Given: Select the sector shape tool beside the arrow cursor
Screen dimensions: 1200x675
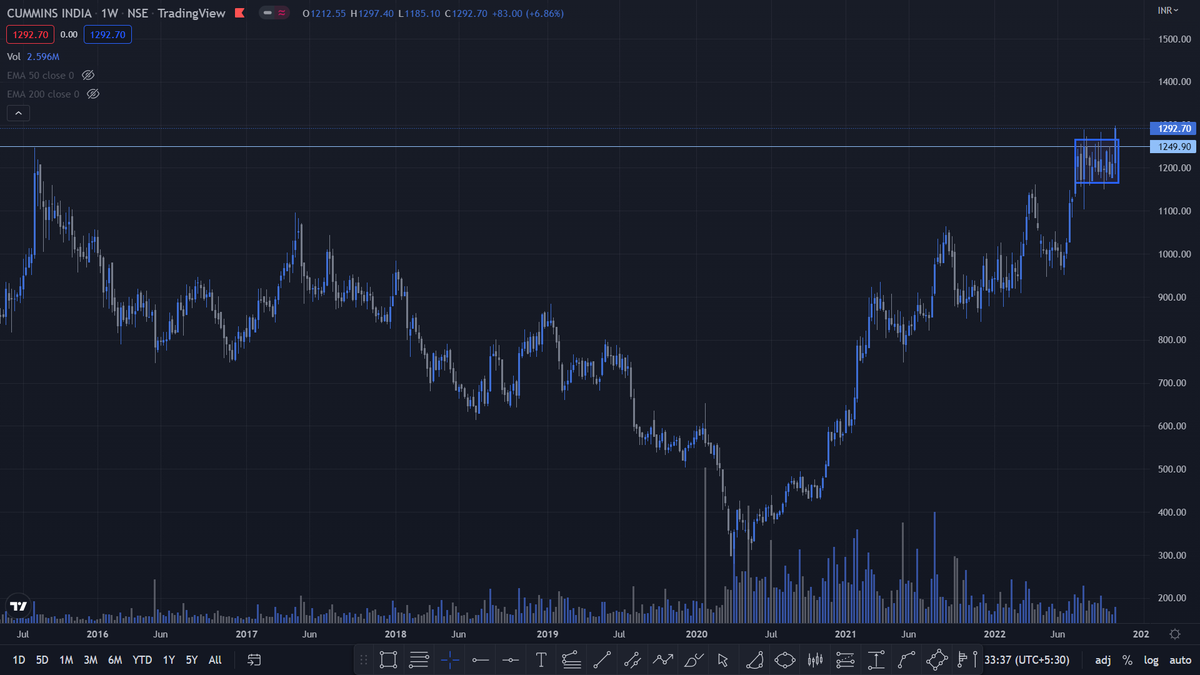Looking at the screenshot, I should [x=755, y=660].
